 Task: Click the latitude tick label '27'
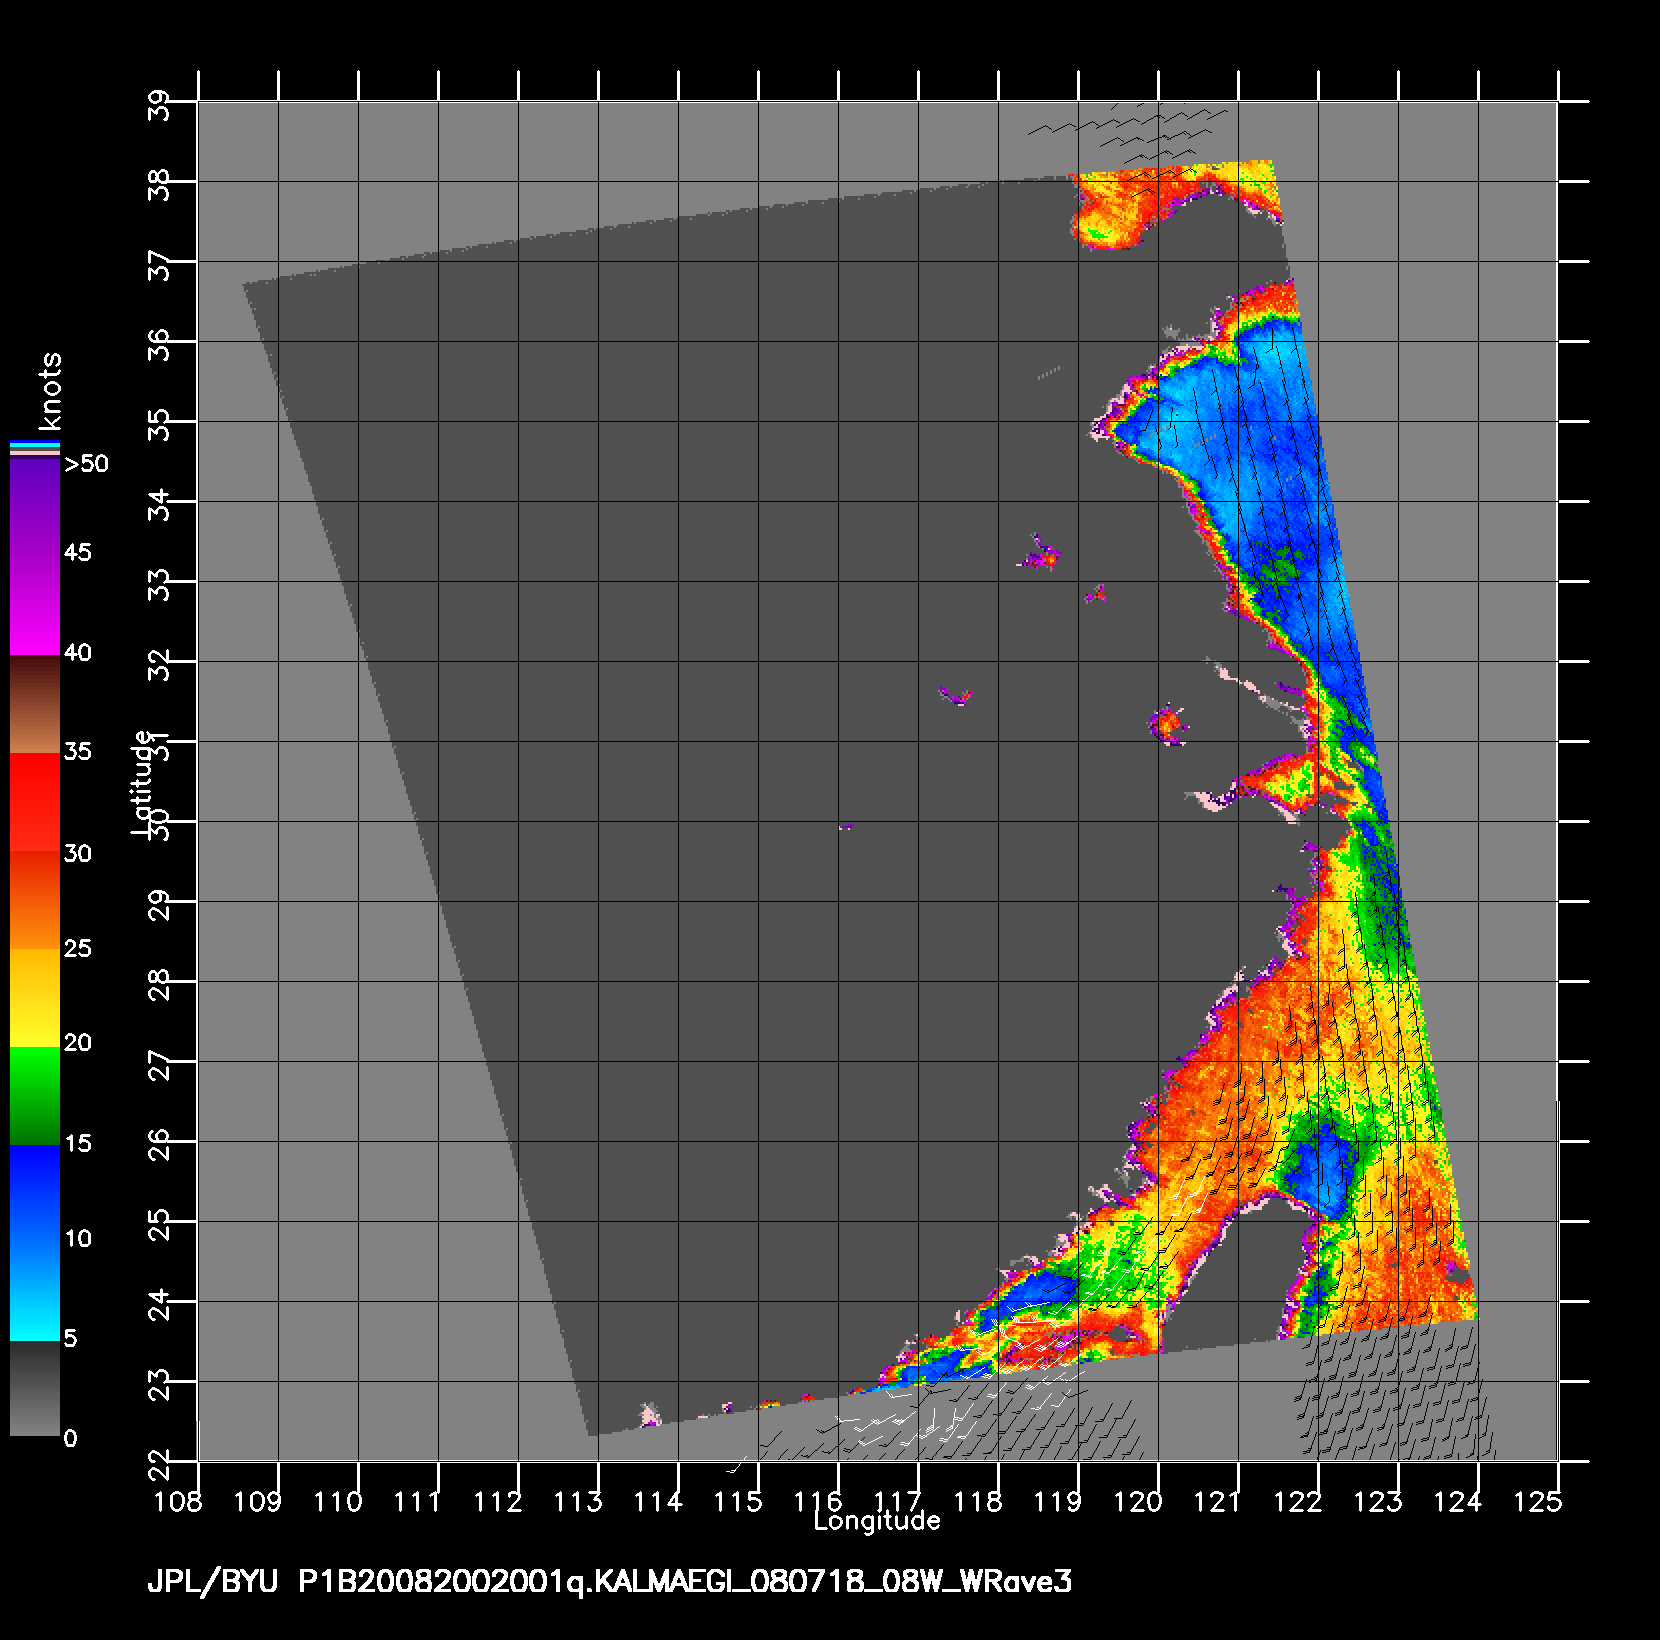159,1065
